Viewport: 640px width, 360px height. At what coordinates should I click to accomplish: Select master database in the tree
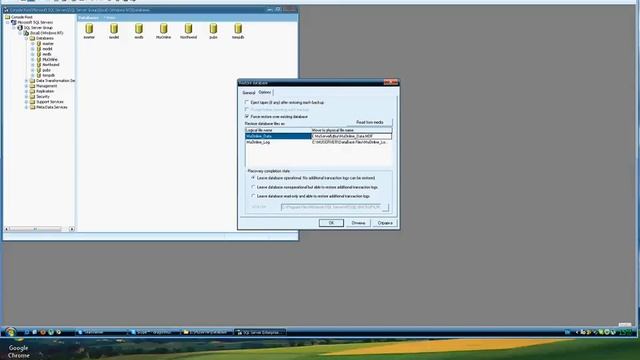tap(48, 44)
